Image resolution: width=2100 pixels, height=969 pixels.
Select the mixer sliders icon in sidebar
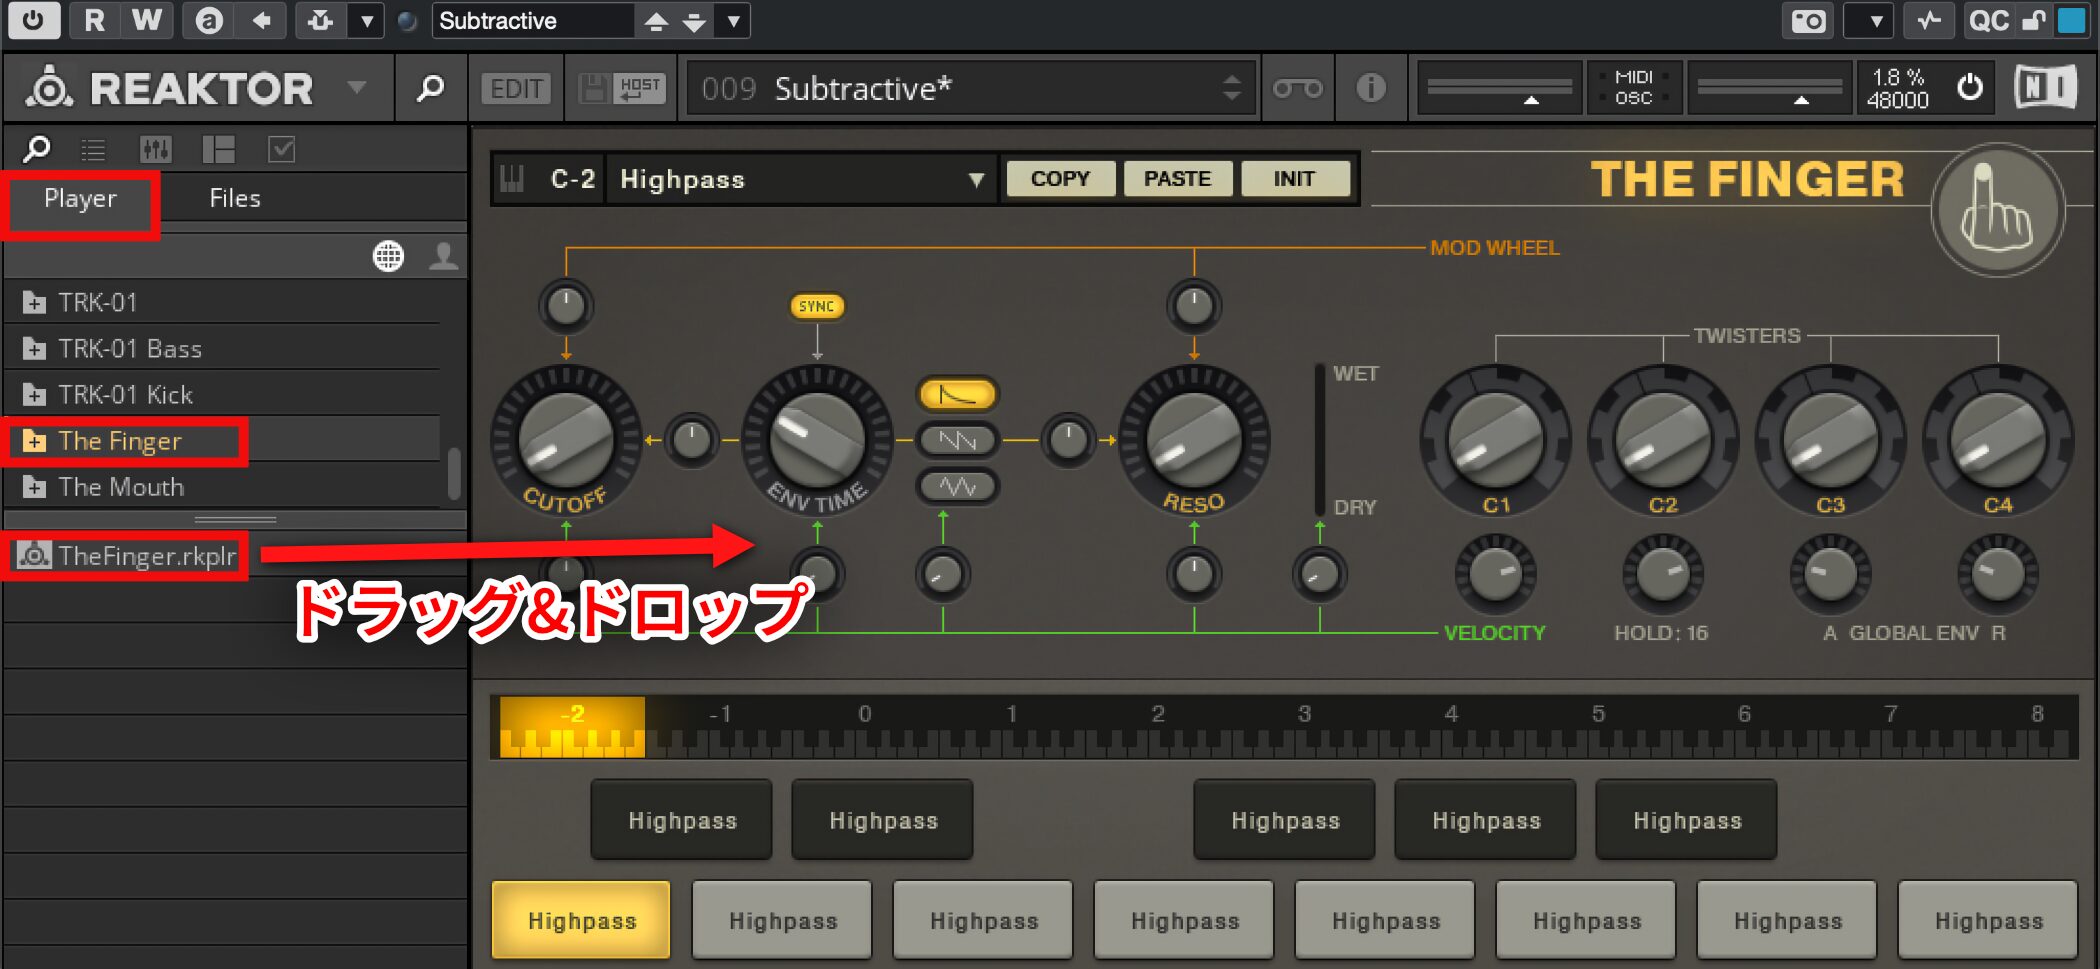point(155,150)
